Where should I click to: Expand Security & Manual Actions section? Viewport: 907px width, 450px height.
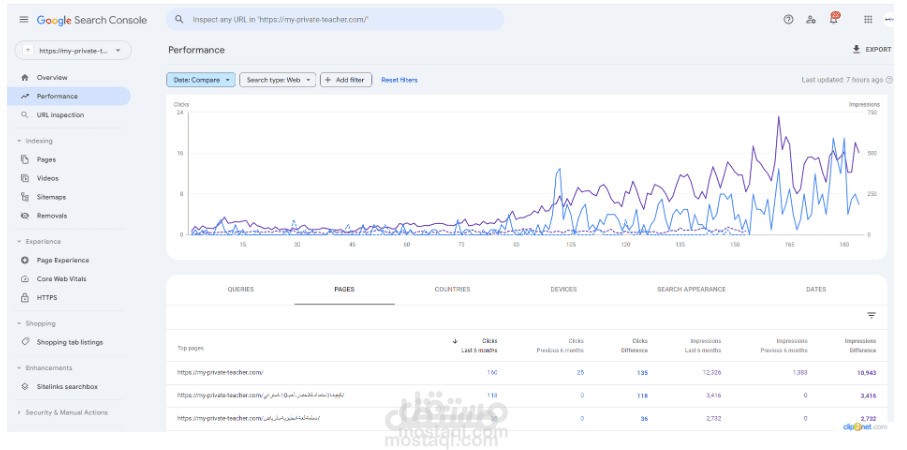(x=19, y=412)
